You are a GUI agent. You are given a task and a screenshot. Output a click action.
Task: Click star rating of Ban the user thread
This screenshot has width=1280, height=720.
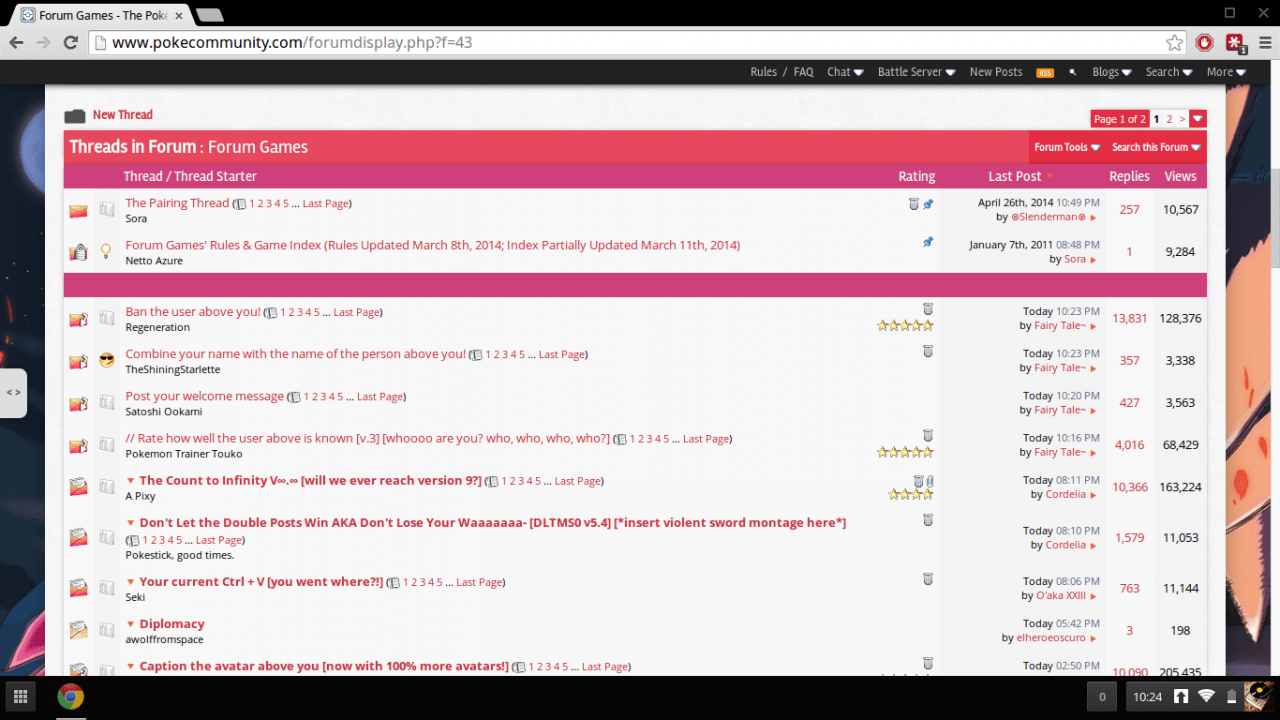[905, 326]
